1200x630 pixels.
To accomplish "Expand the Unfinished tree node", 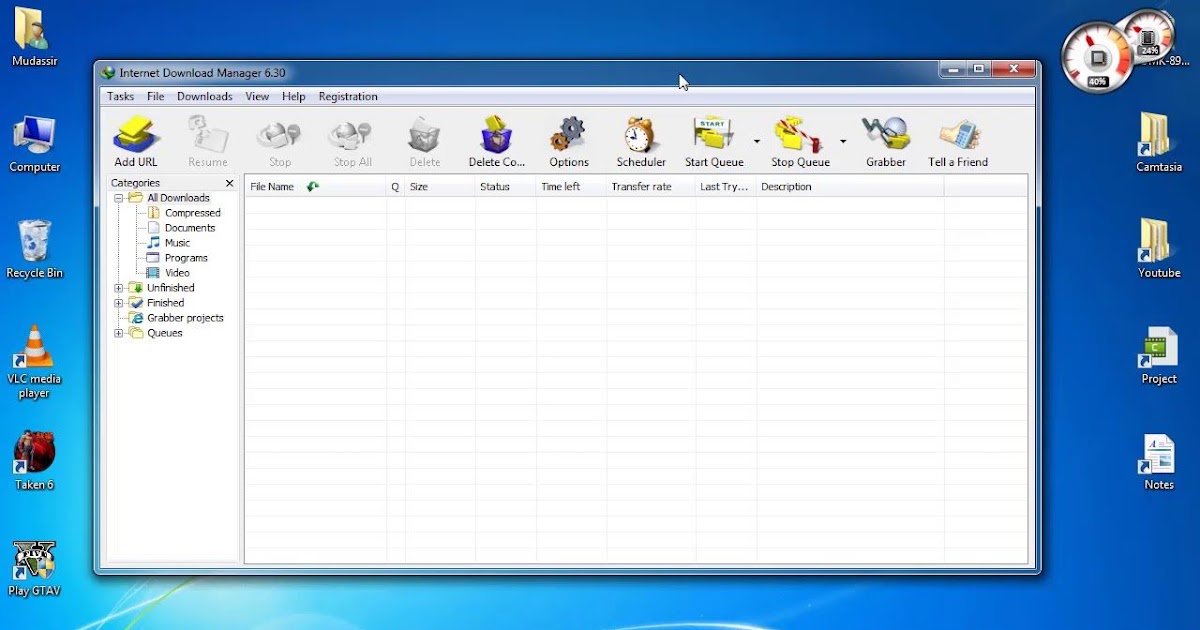I will click(119, 288).
